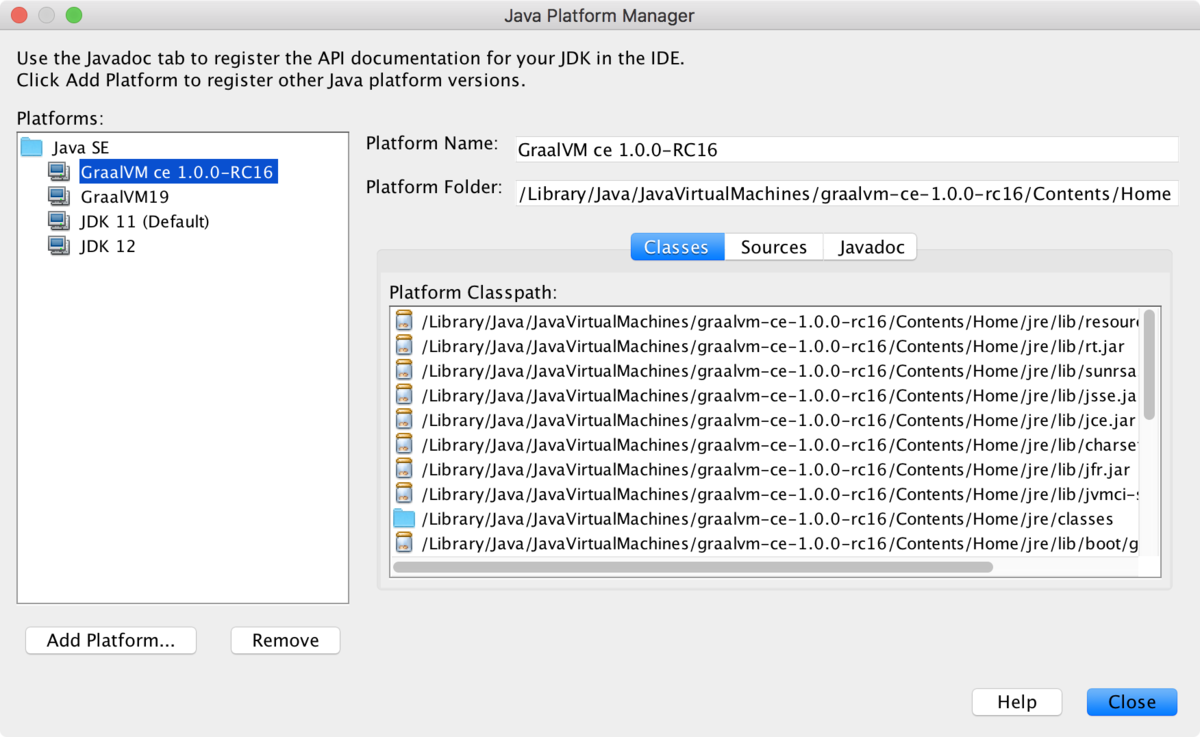Image resolution: width=1200 pixels, height=737 pixels.
Task: Select the Java SE tree node
Action: [80, 148]
